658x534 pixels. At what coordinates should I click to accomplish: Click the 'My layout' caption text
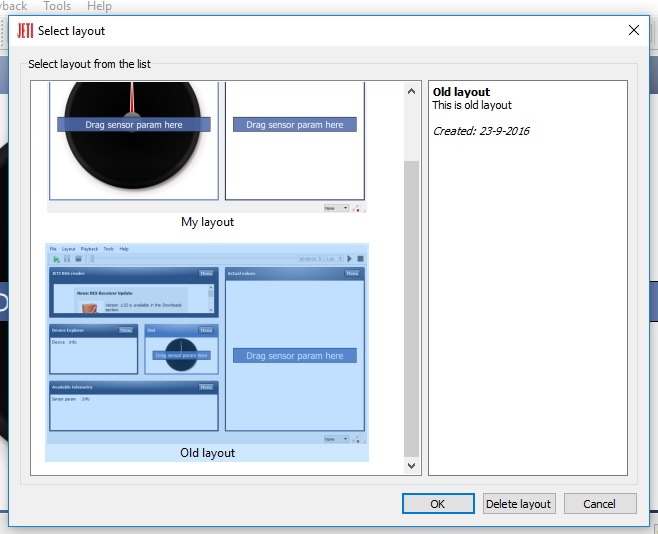[207, 222]
